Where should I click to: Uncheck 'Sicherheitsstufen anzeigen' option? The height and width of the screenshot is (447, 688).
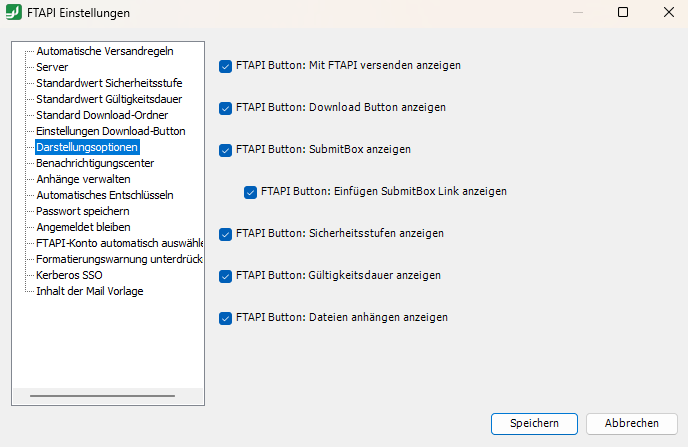(x=226, y=234)
